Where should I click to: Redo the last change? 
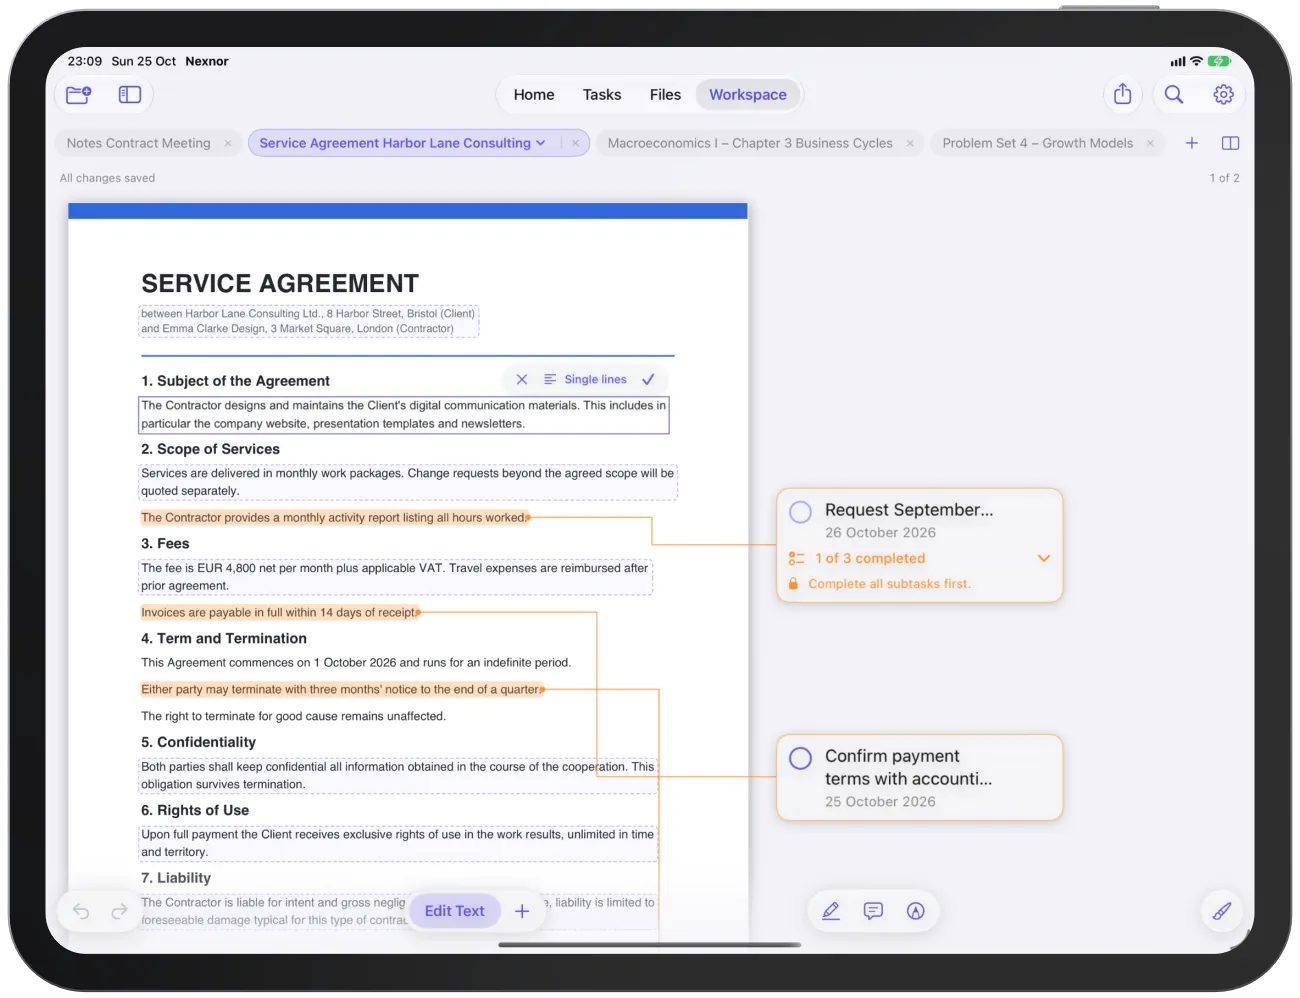(x=119, y=911)
